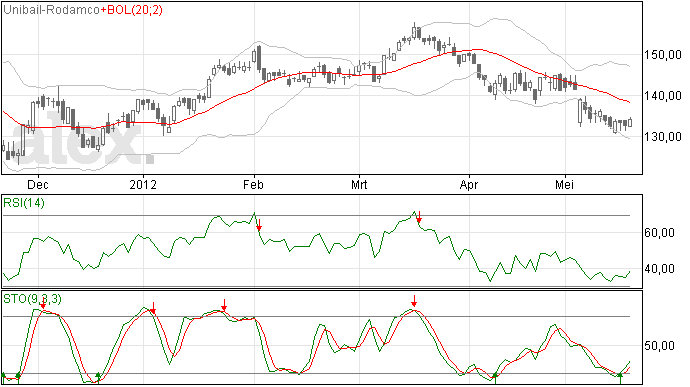Click the 150,00 price axis value
Screen dimensions: 690x387
click(x=662, y=55)
